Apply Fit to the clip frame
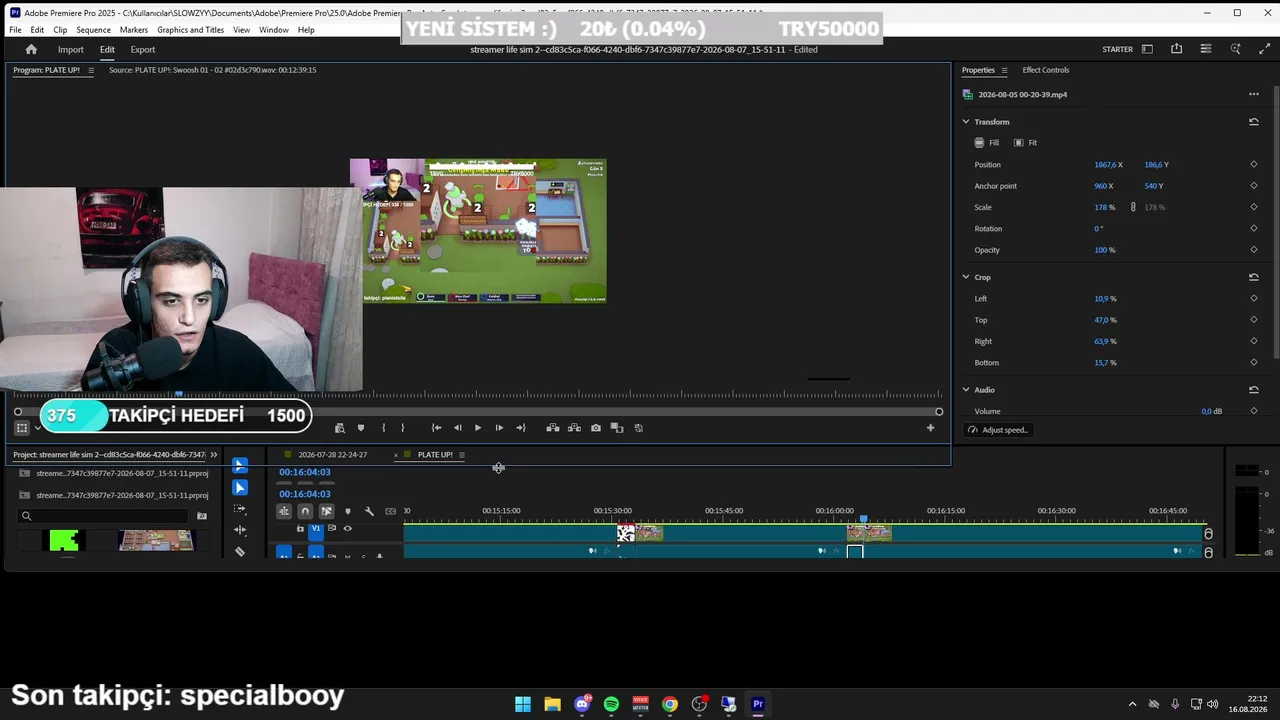The image size is (1280, 720). point(1025,143)
